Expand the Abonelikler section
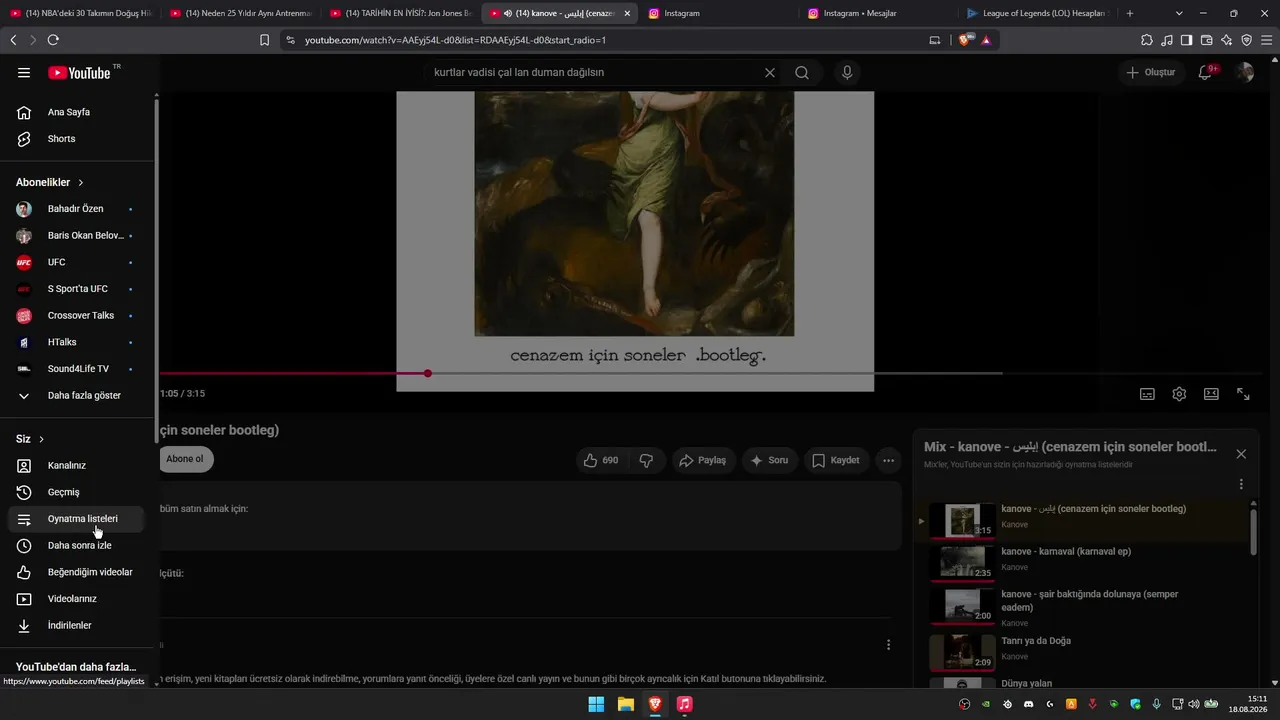 50,182
